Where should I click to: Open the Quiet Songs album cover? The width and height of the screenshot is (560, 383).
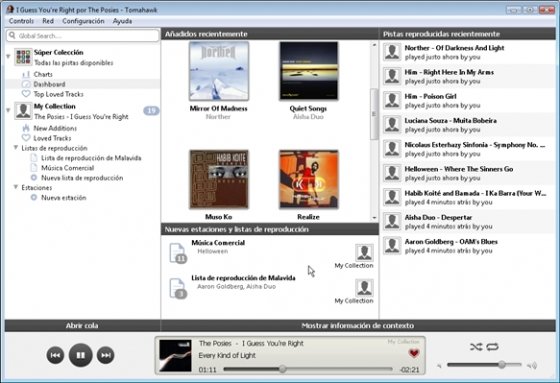coord(309,71)
